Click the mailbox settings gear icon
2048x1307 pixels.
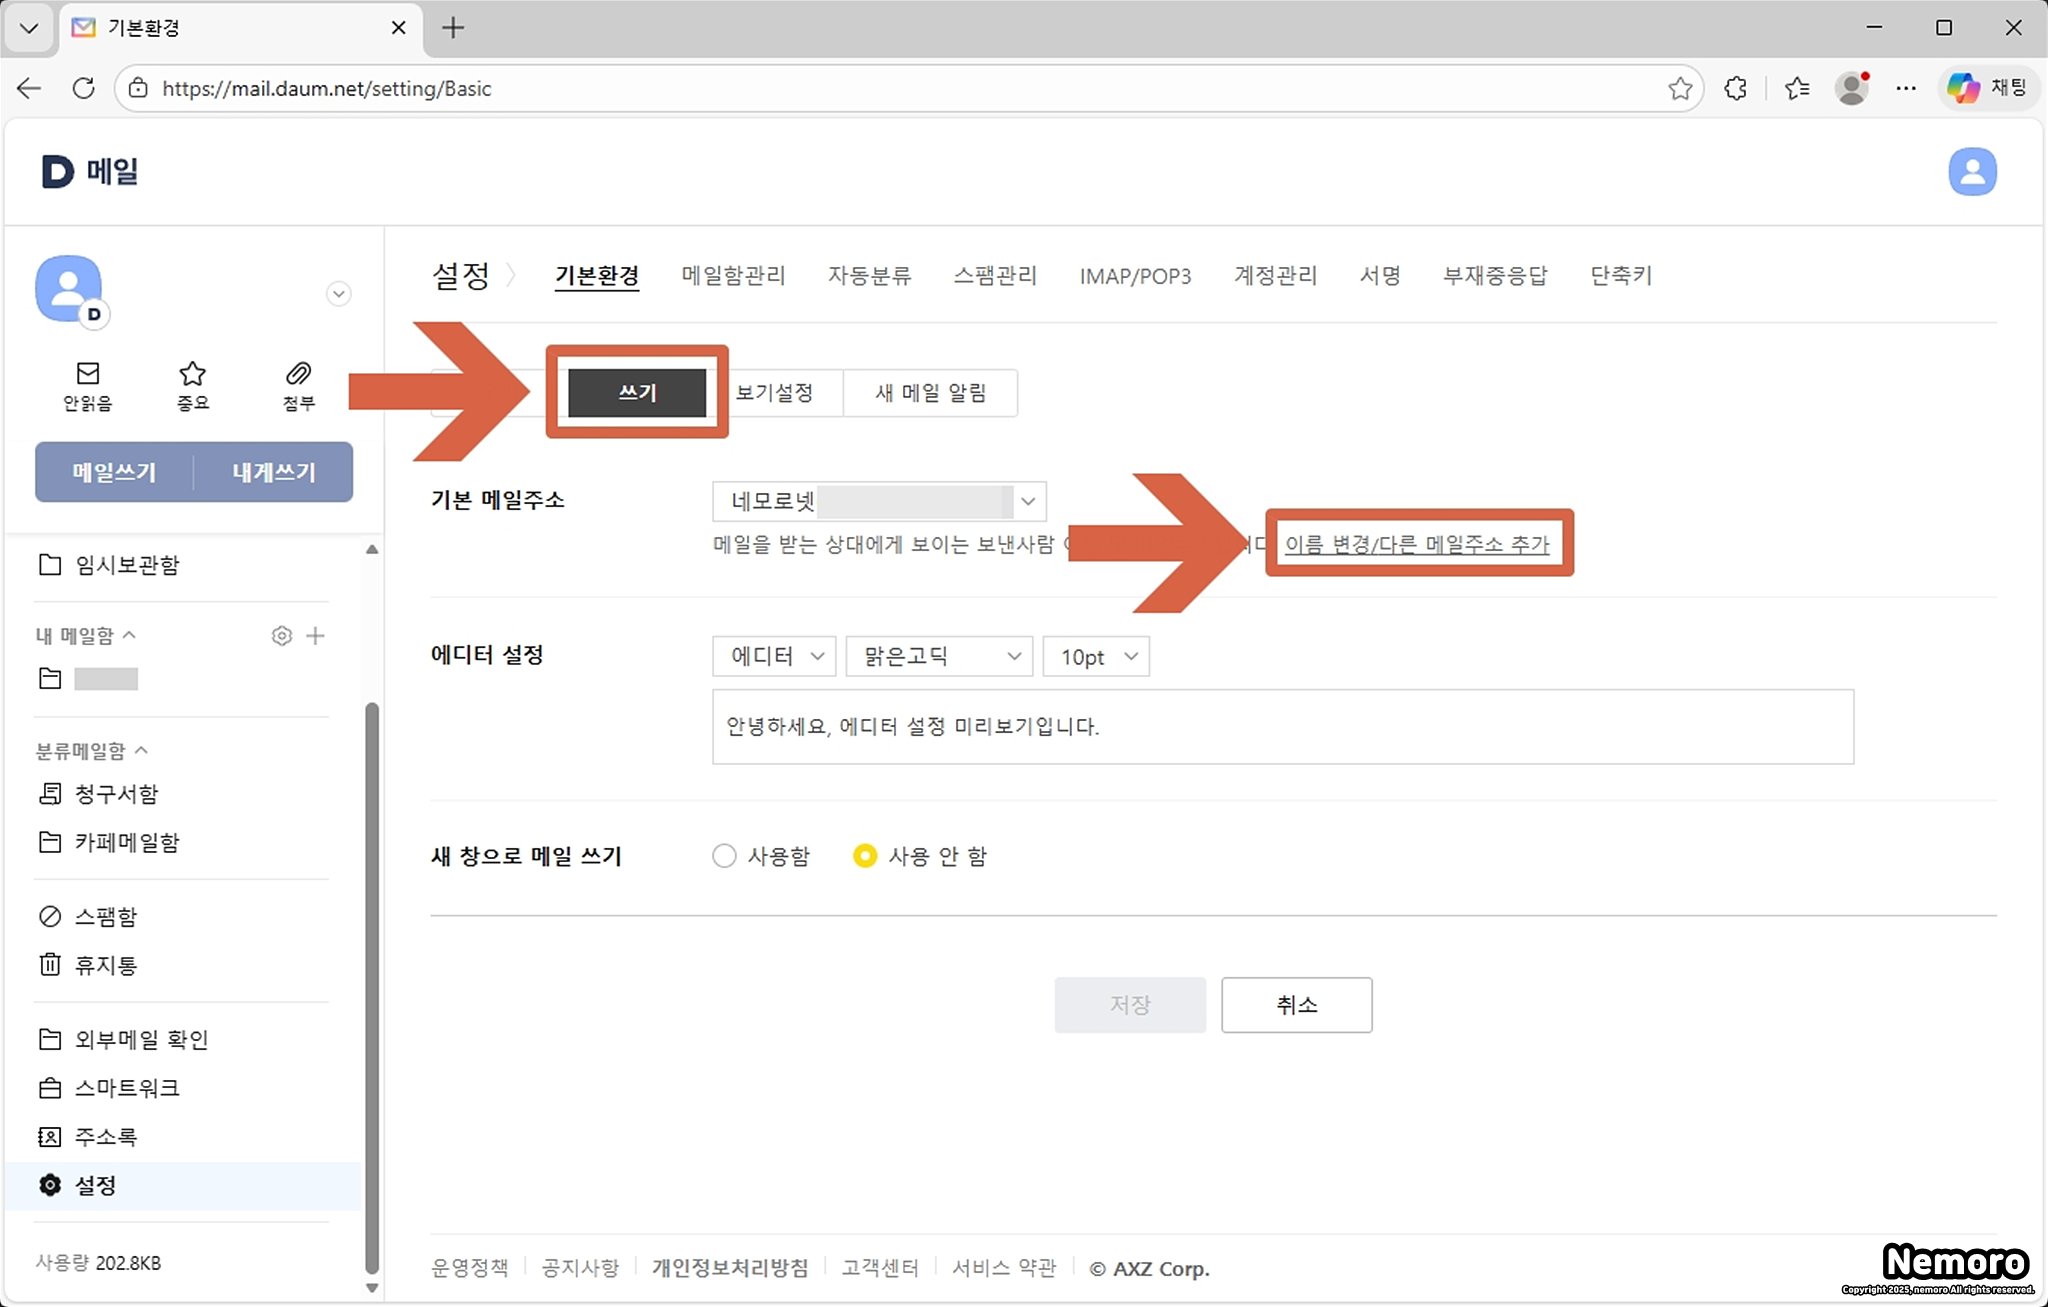pyautogui.click(x=282, y=636)
